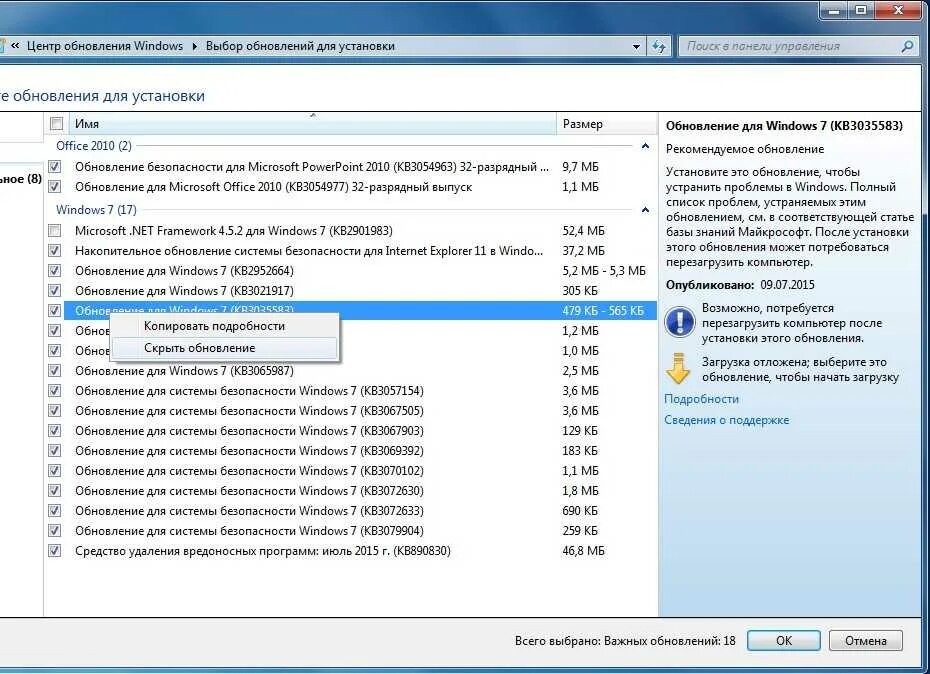Toggle the select-all checkbox in the header
Image resolution: width=930 pixels, height=674 pixels.
pyautogui.click(x=56, y=123)
